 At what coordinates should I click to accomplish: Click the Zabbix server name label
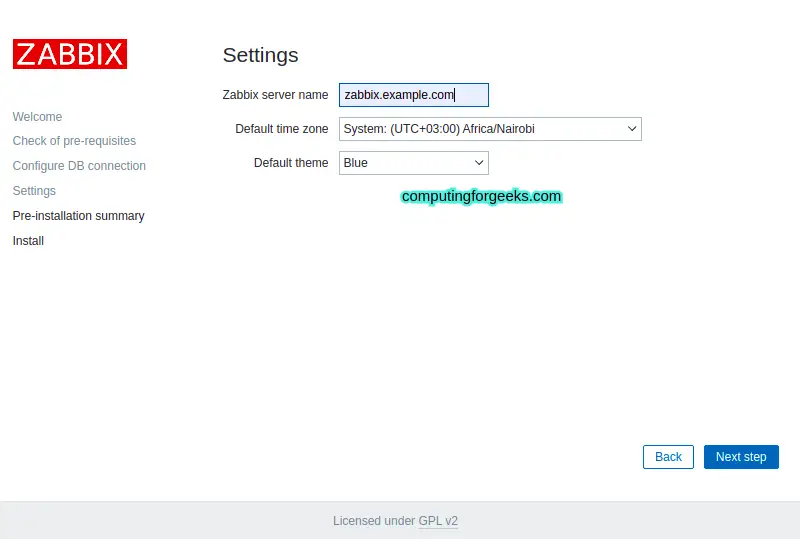tap(276, 95)
